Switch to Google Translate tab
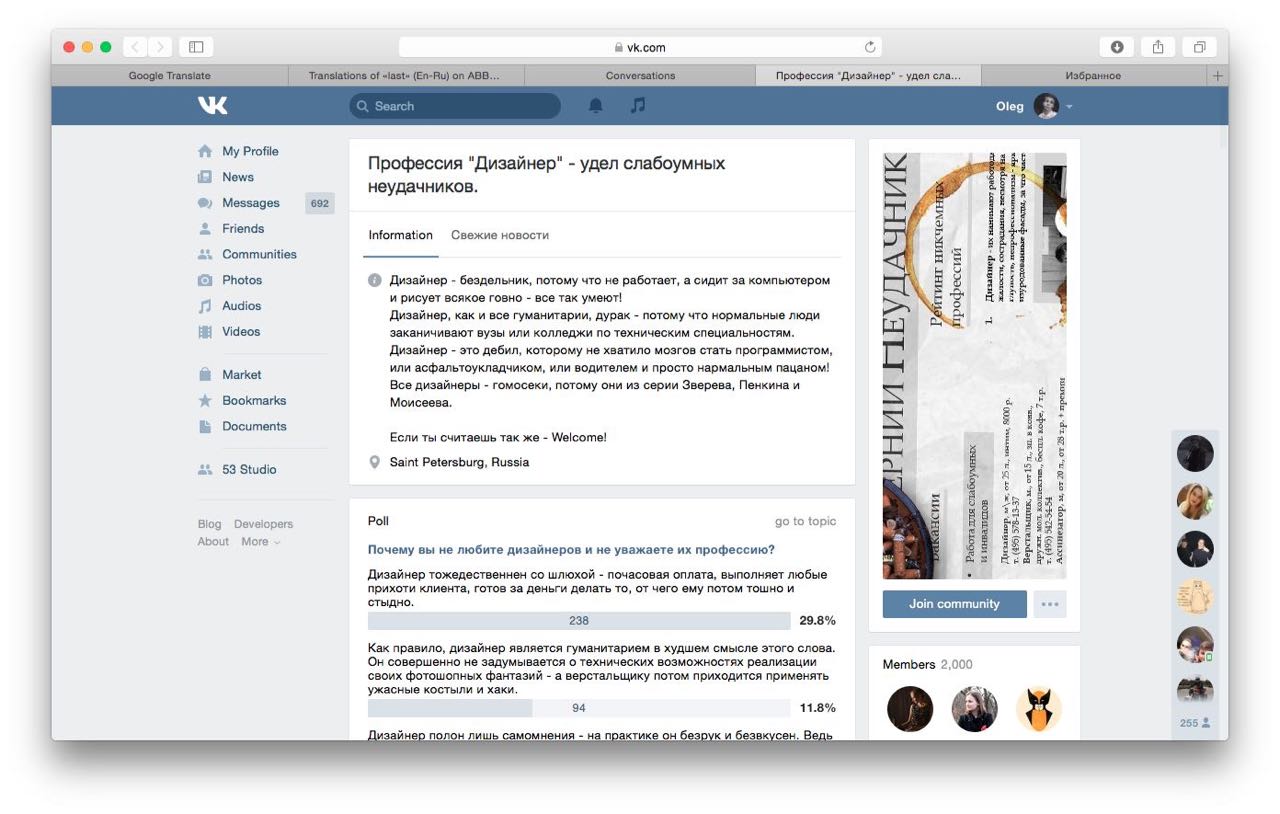 click(x=169, y=76)
